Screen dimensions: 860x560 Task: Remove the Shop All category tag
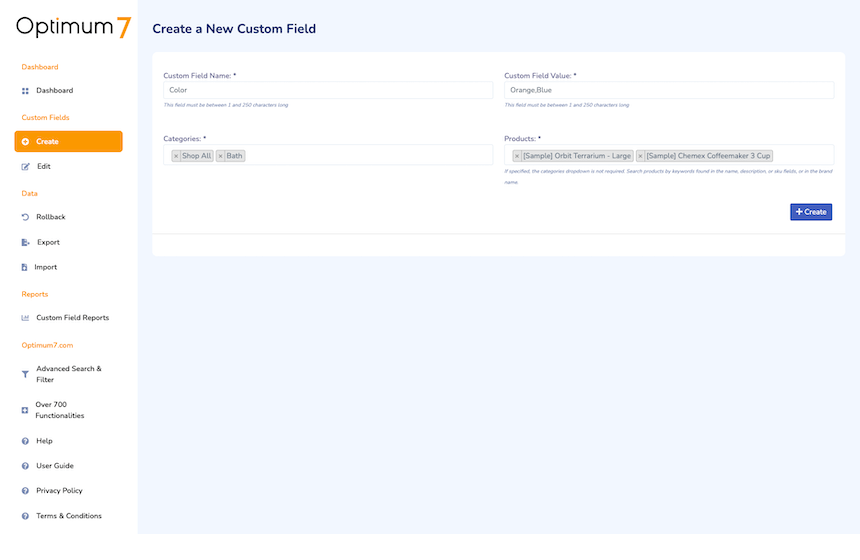[176, 156]
